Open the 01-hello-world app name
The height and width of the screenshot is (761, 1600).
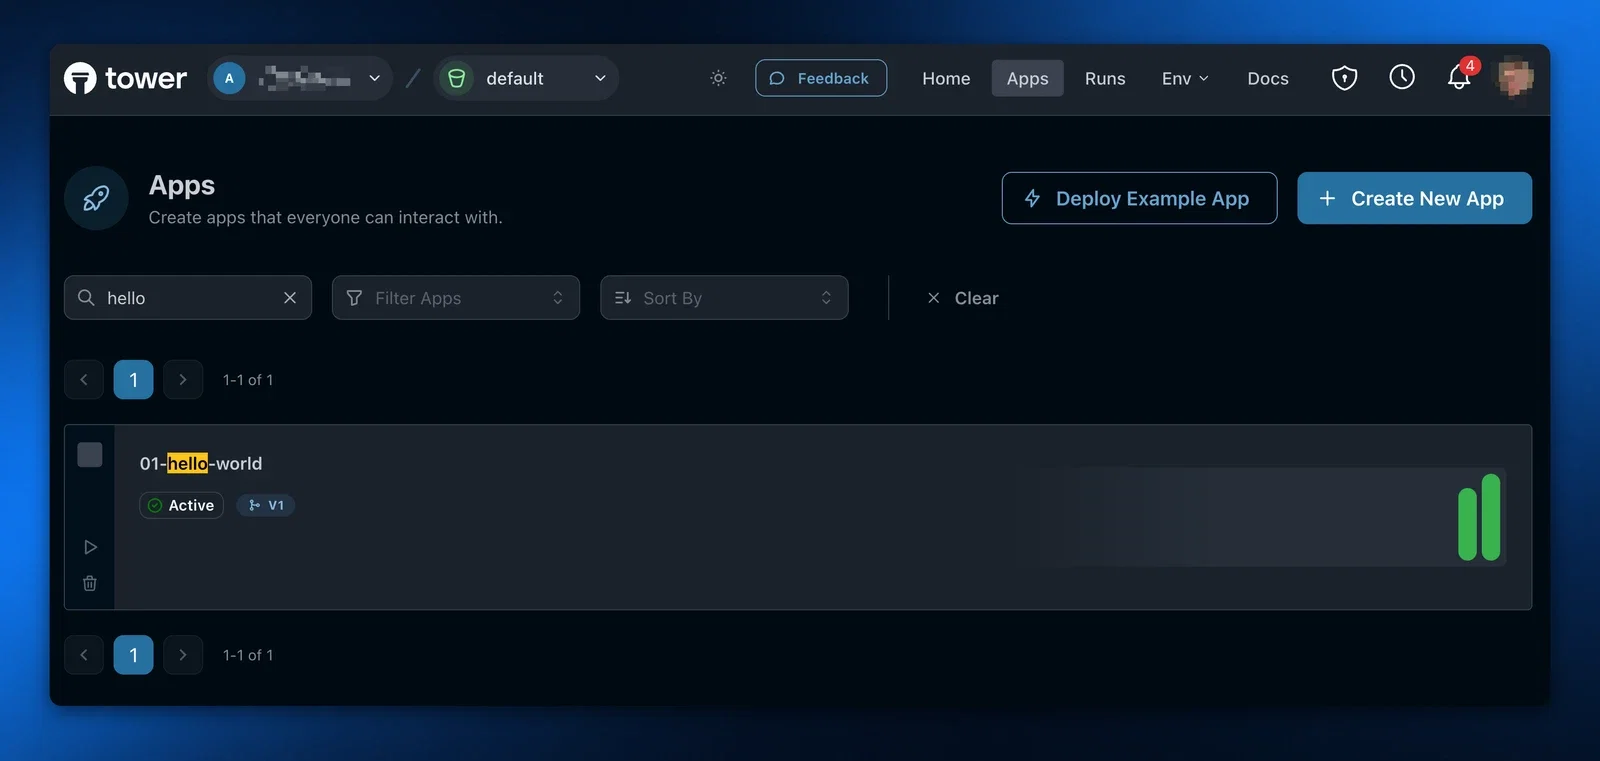pos(201,463)
